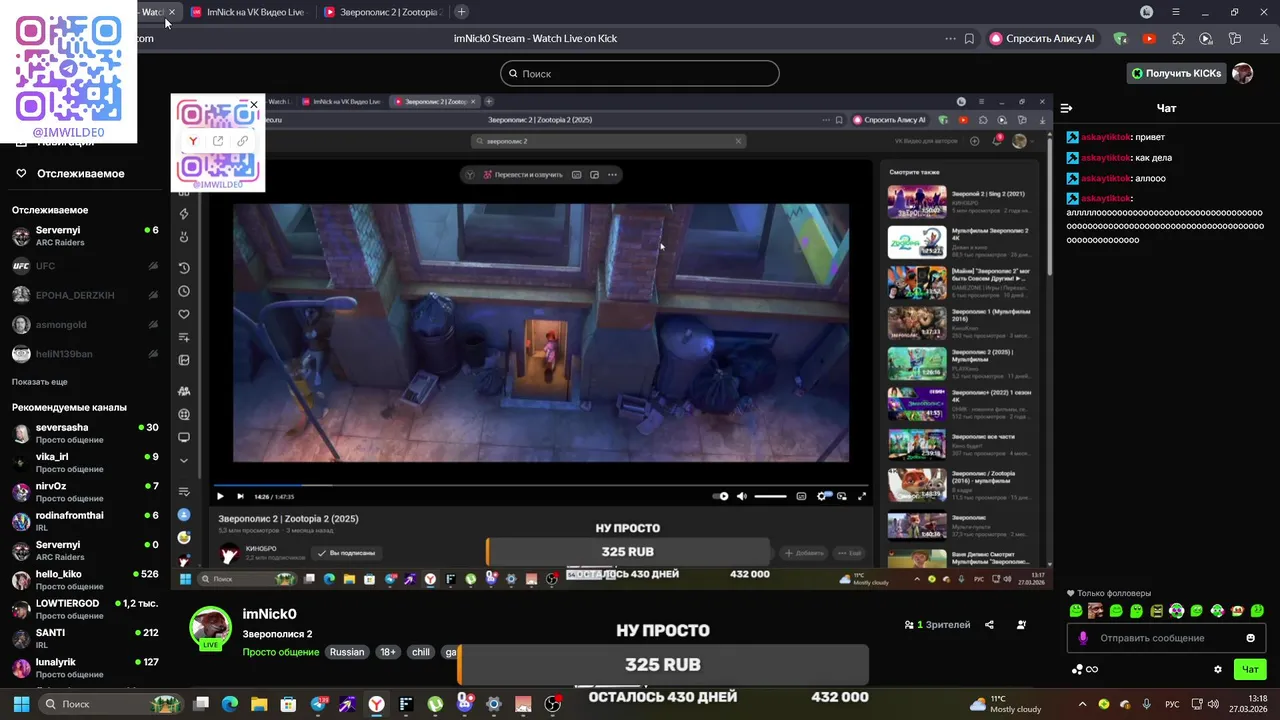Open the emoji picker in chat input
The width and height of the screenshot is (1280, 720).
(x=1250, y=638)
